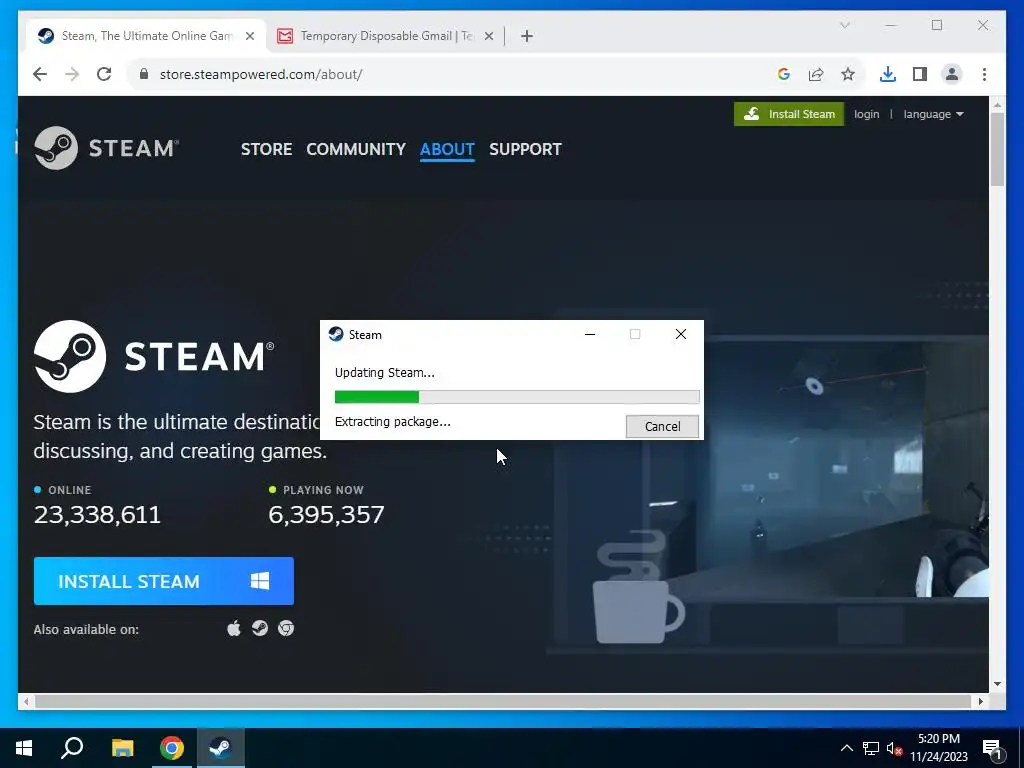Close the Steam browser tab
This screenshot has width=1024, height=768.
click(x=249, y=36)
